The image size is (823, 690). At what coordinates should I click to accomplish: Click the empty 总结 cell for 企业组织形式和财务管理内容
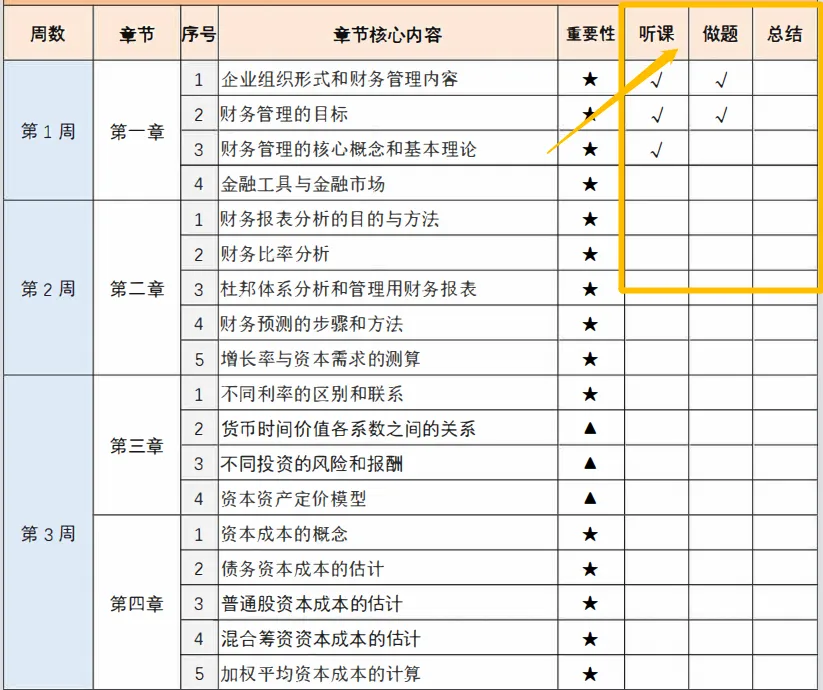785,79
